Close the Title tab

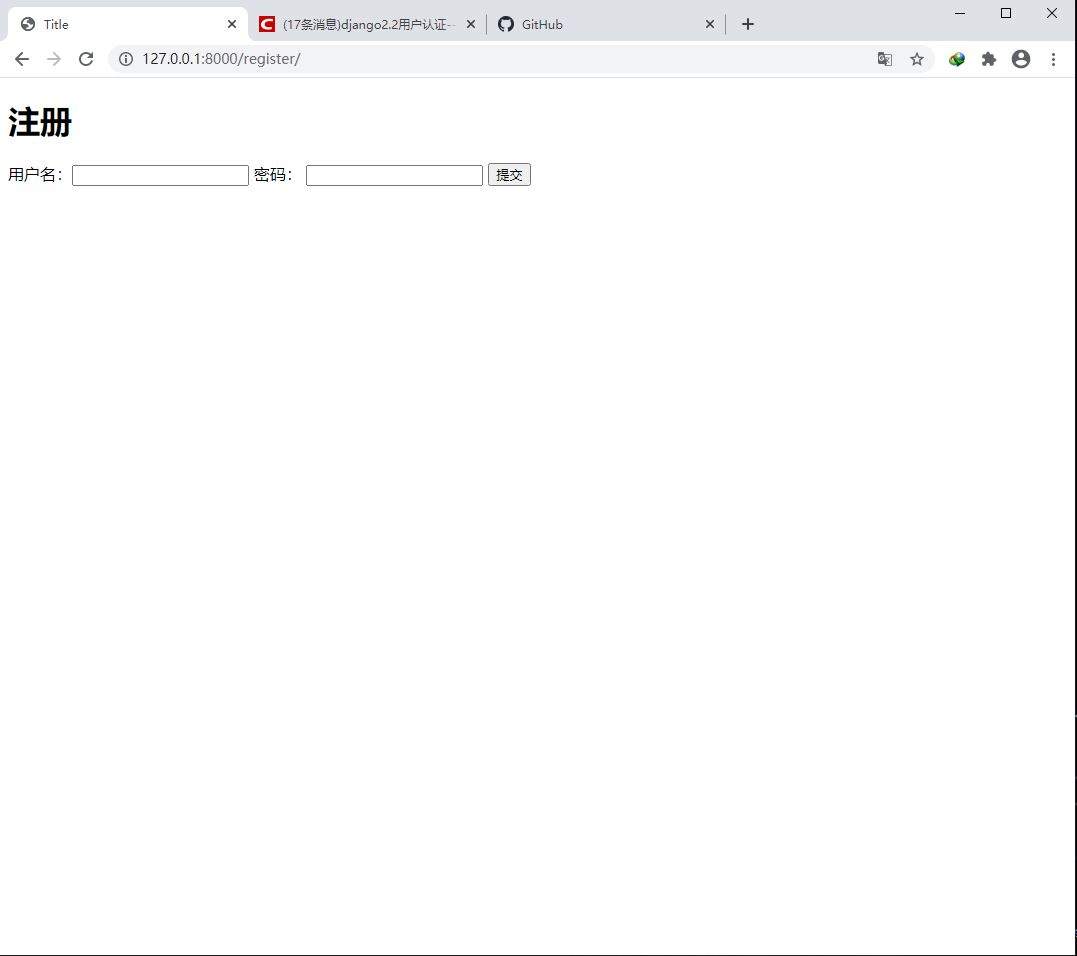coord(232,24)
